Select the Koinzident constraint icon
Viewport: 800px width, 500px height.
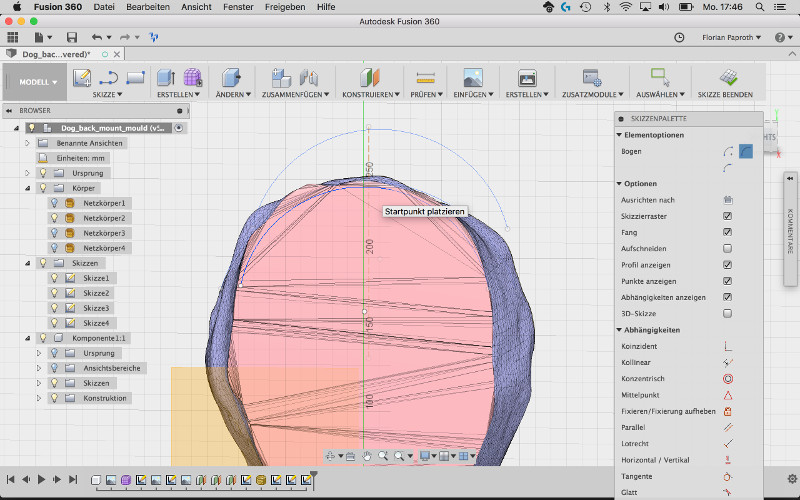[727, 346]
